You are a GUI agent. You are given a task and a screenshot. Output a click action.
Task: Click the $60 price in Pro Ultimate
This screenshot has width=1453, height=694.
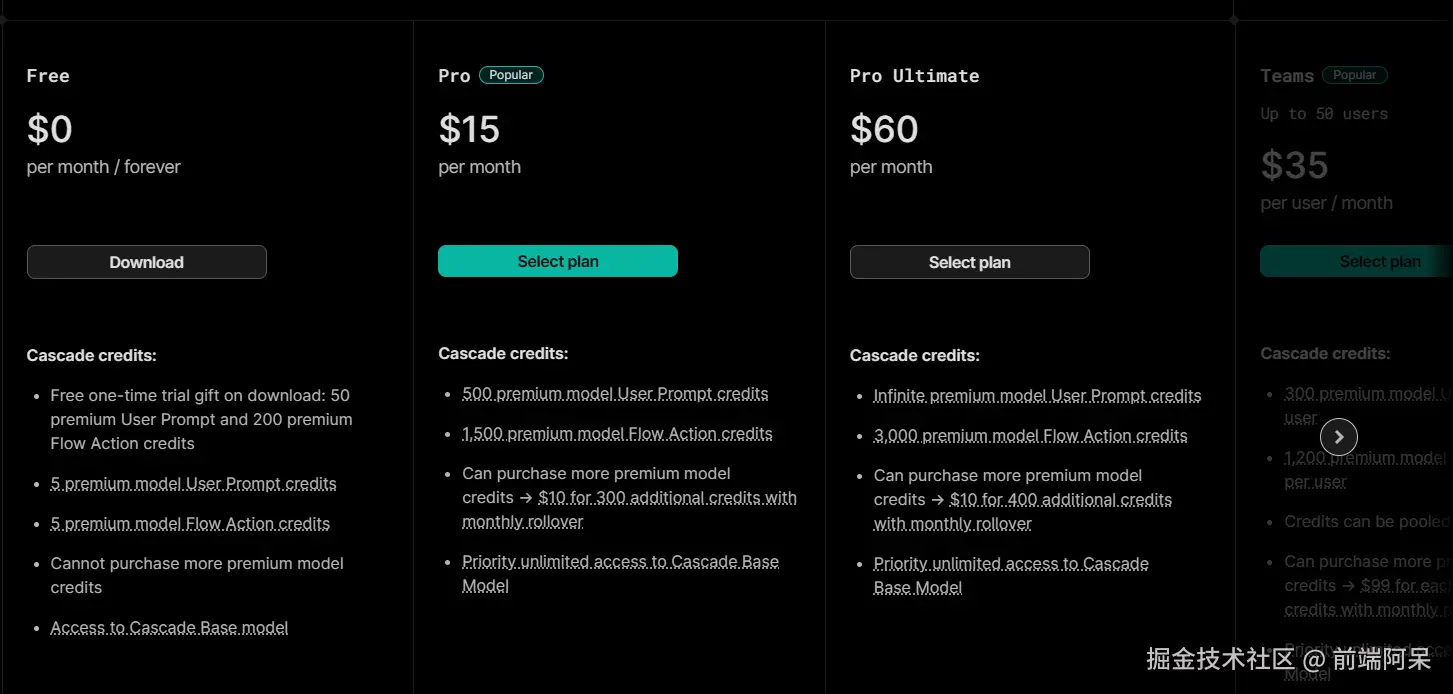tap(884, 129)
